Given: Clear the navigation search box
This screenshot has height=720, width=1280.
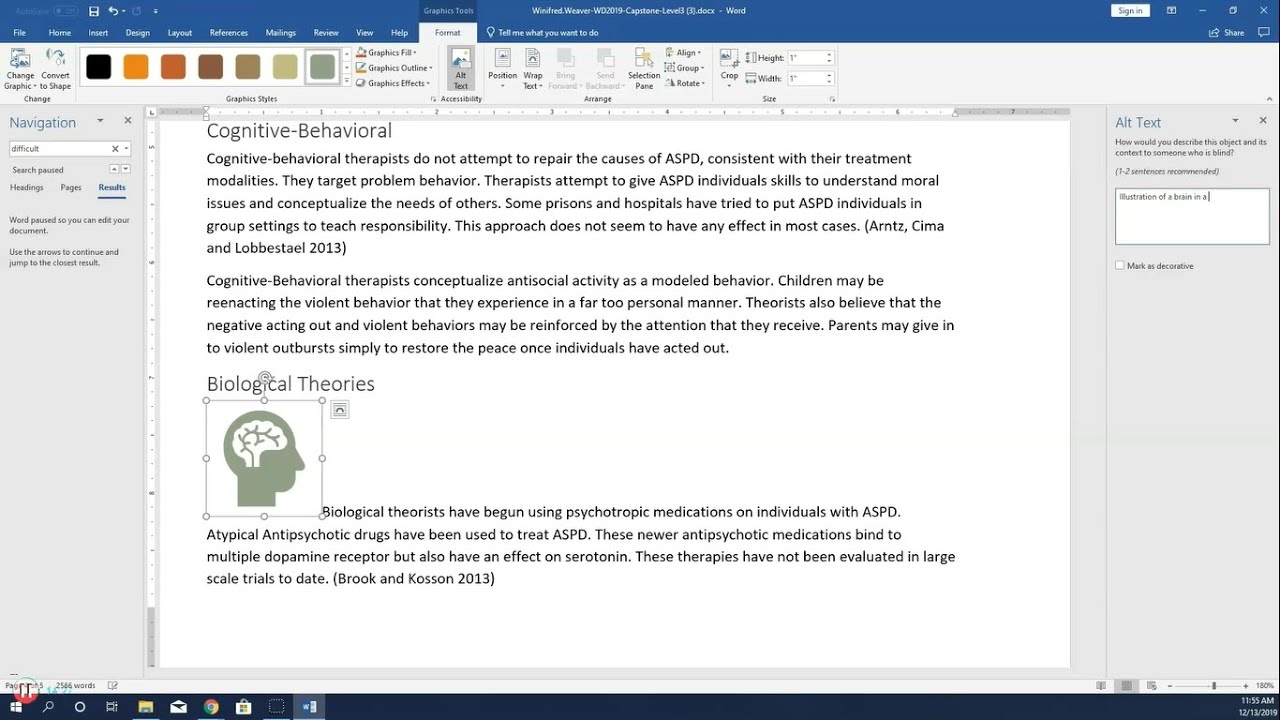Looking at the screenshot, I should pyautogui.click(x=114, y=149).
